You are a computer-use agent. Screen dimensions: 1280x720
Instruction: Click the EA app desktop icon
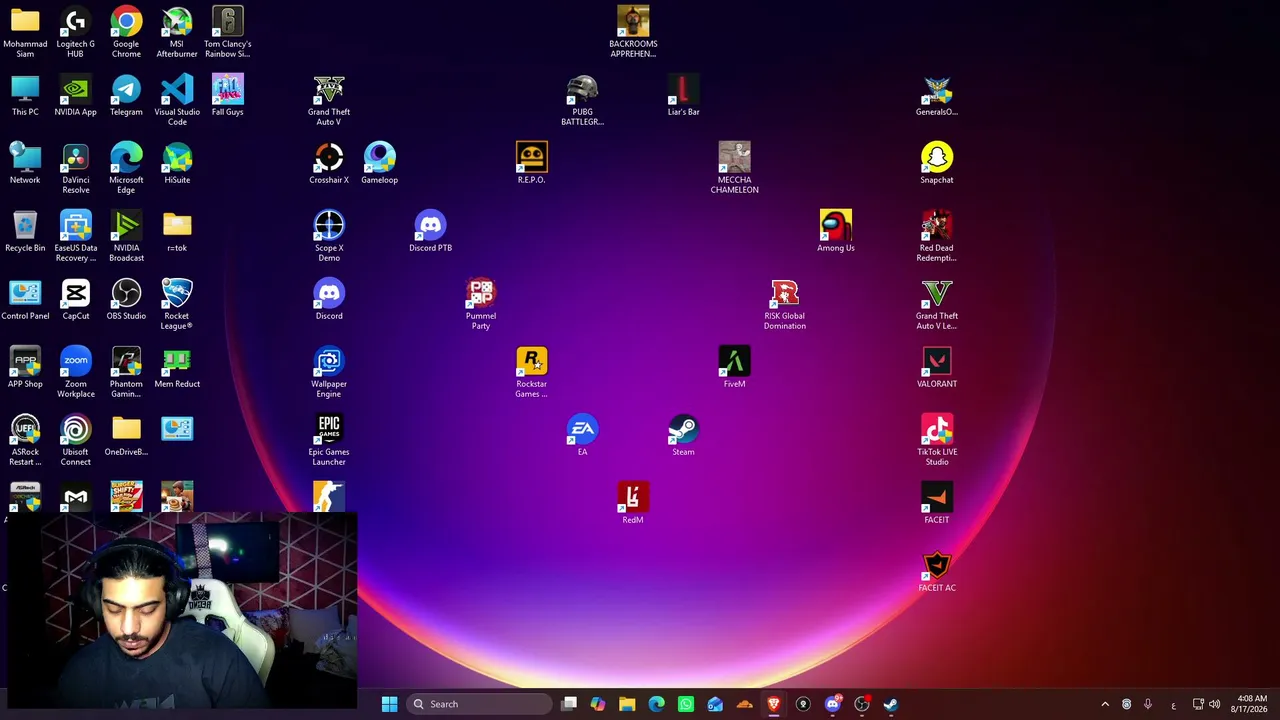[x=582, y=435]
